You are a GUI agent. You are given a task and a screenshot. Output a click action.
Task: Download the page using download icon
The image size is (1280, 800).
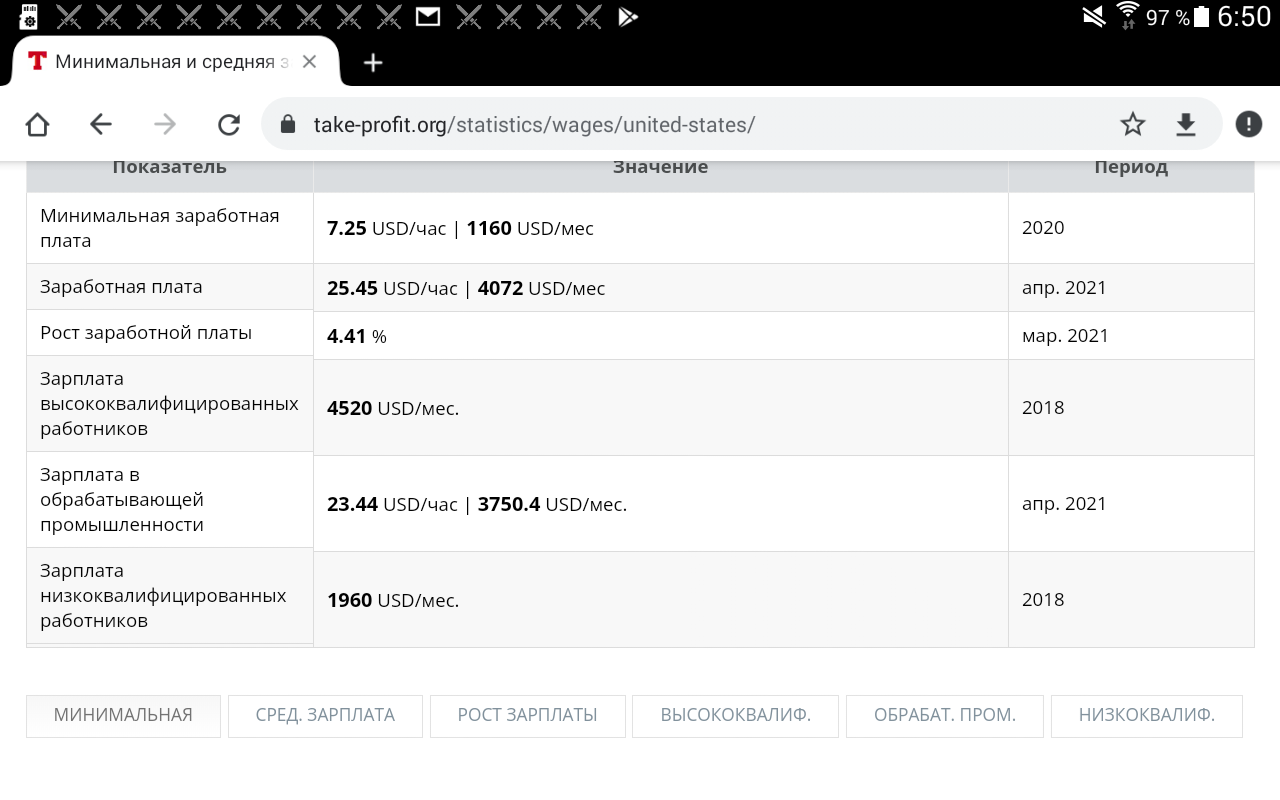(1185, 124)
